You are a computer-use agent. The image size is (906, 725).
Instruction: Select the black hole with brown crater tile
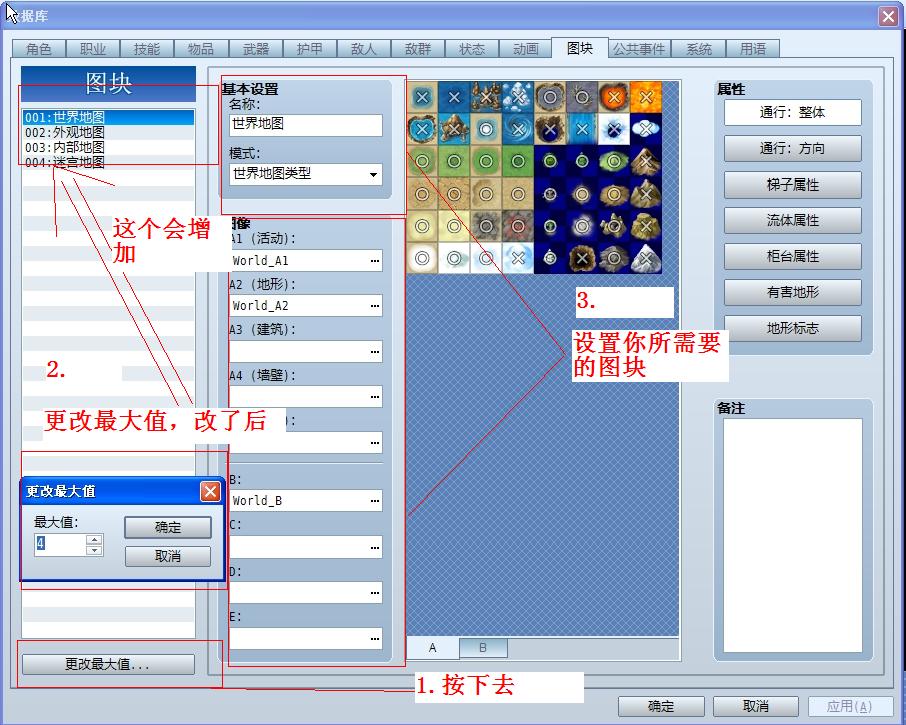click(582, 258)
